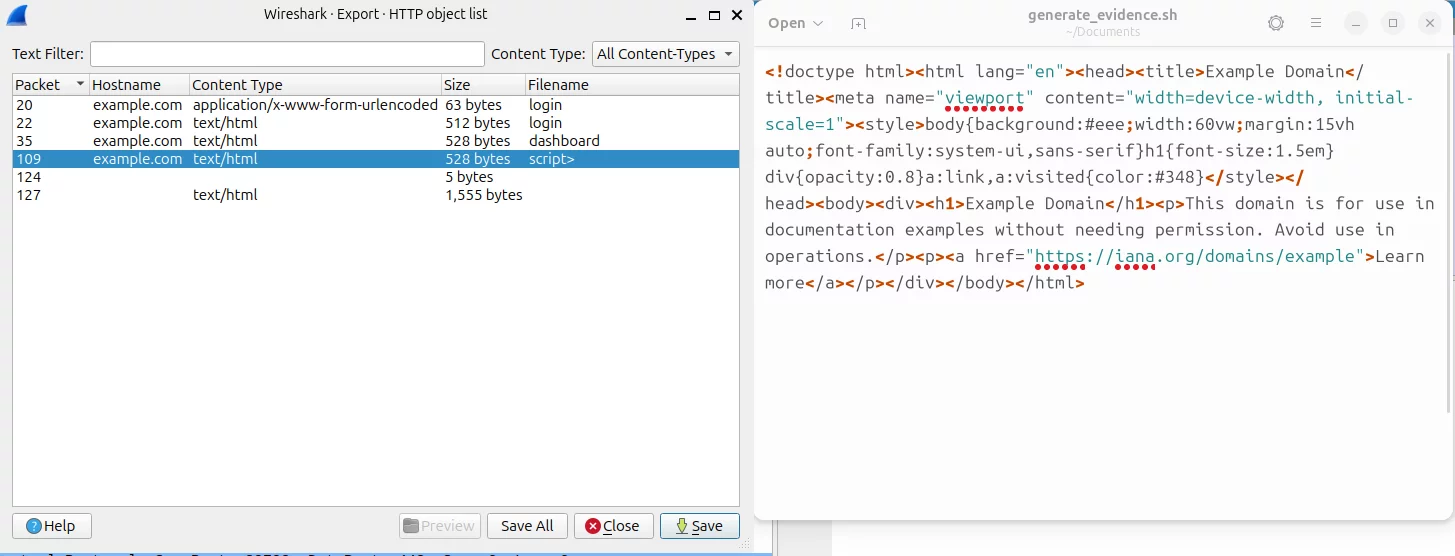Close the generate_evidence.sh editor window
1455x556 pixels.
pyautogui.click(x=1431, y=23)
